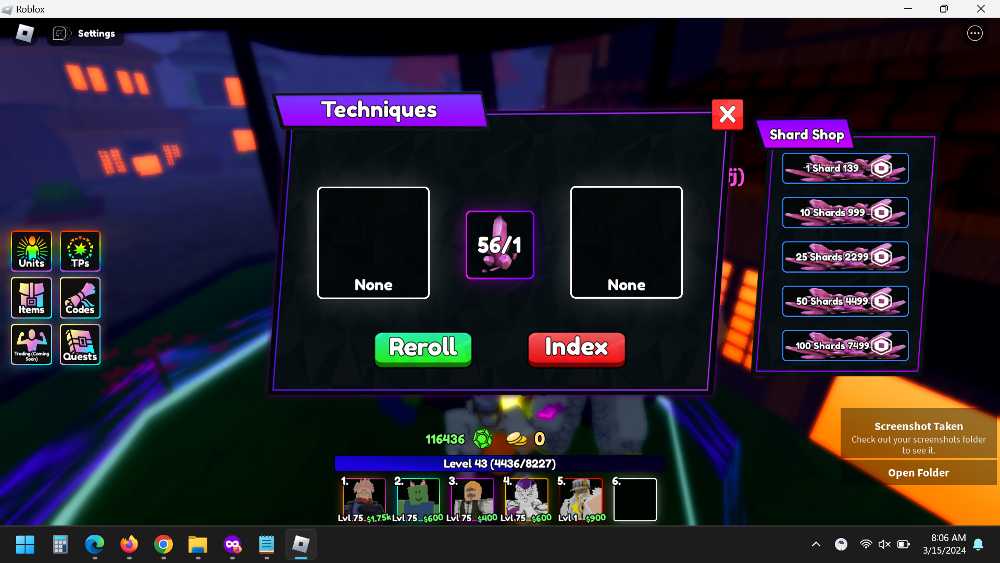Open the Units menu icon
Image resolution: width=1000 pixels, height=563 pixels.
(31, 251)
